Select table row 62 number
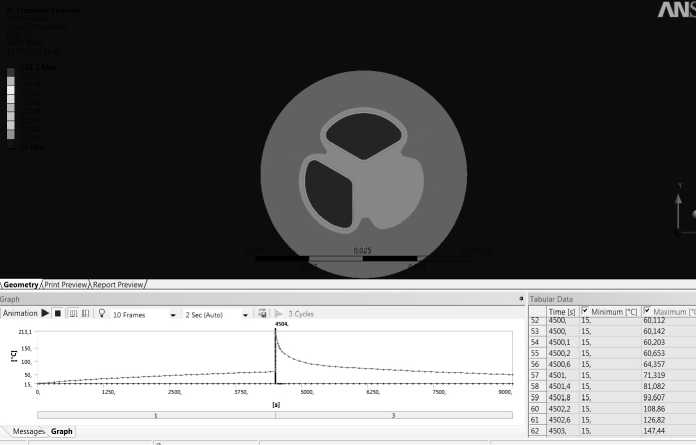 (x=535, y=431)
